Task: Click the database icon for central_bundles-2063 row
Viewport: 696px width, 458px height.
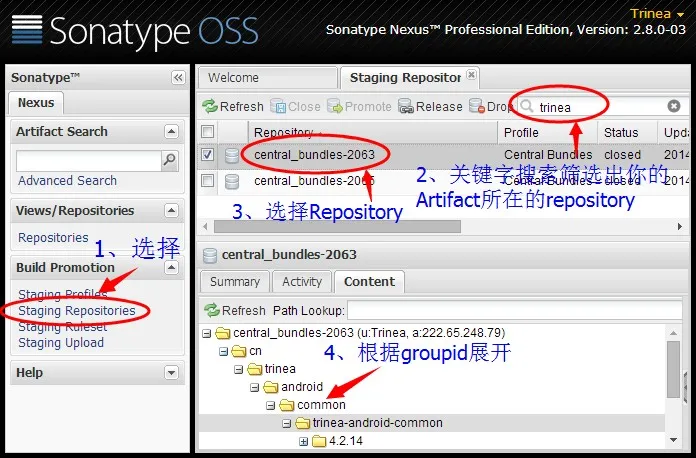Action: (x=232, y=156)
